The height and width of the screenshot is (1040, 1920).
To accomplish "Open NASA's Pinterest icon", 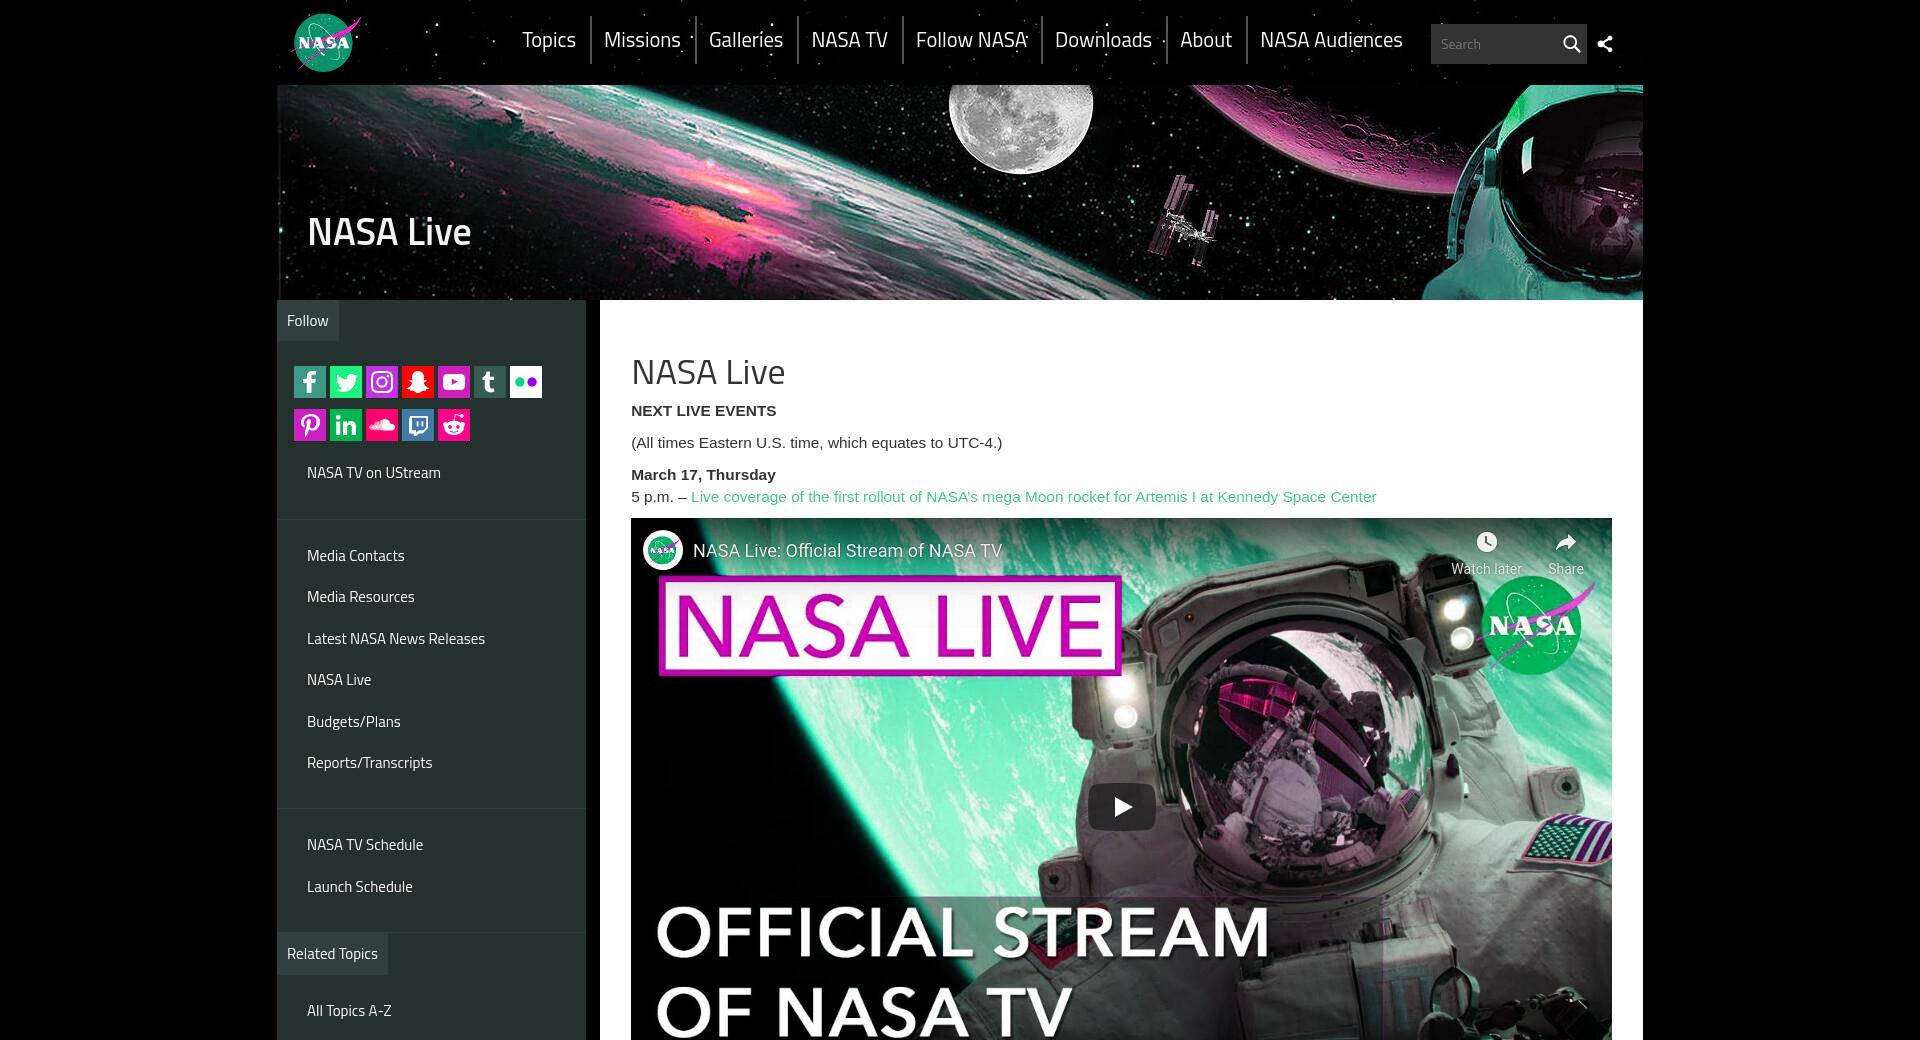I will point(310,425).
